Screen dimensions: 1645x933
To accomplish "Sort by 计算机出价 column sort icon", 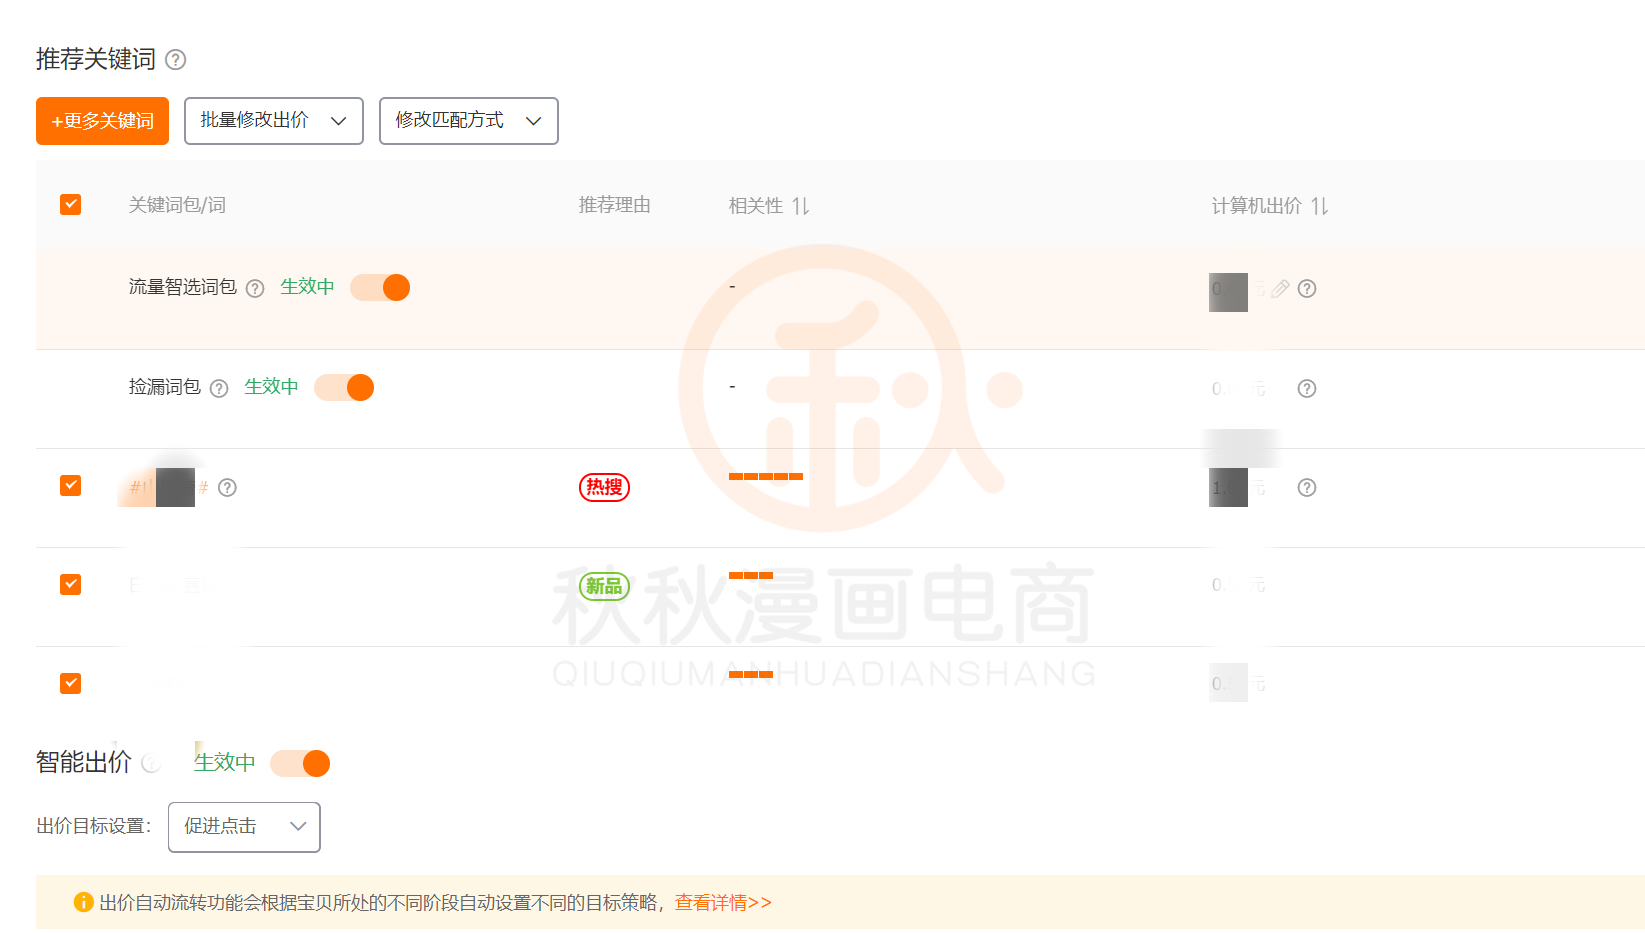I will (1320, 206).
